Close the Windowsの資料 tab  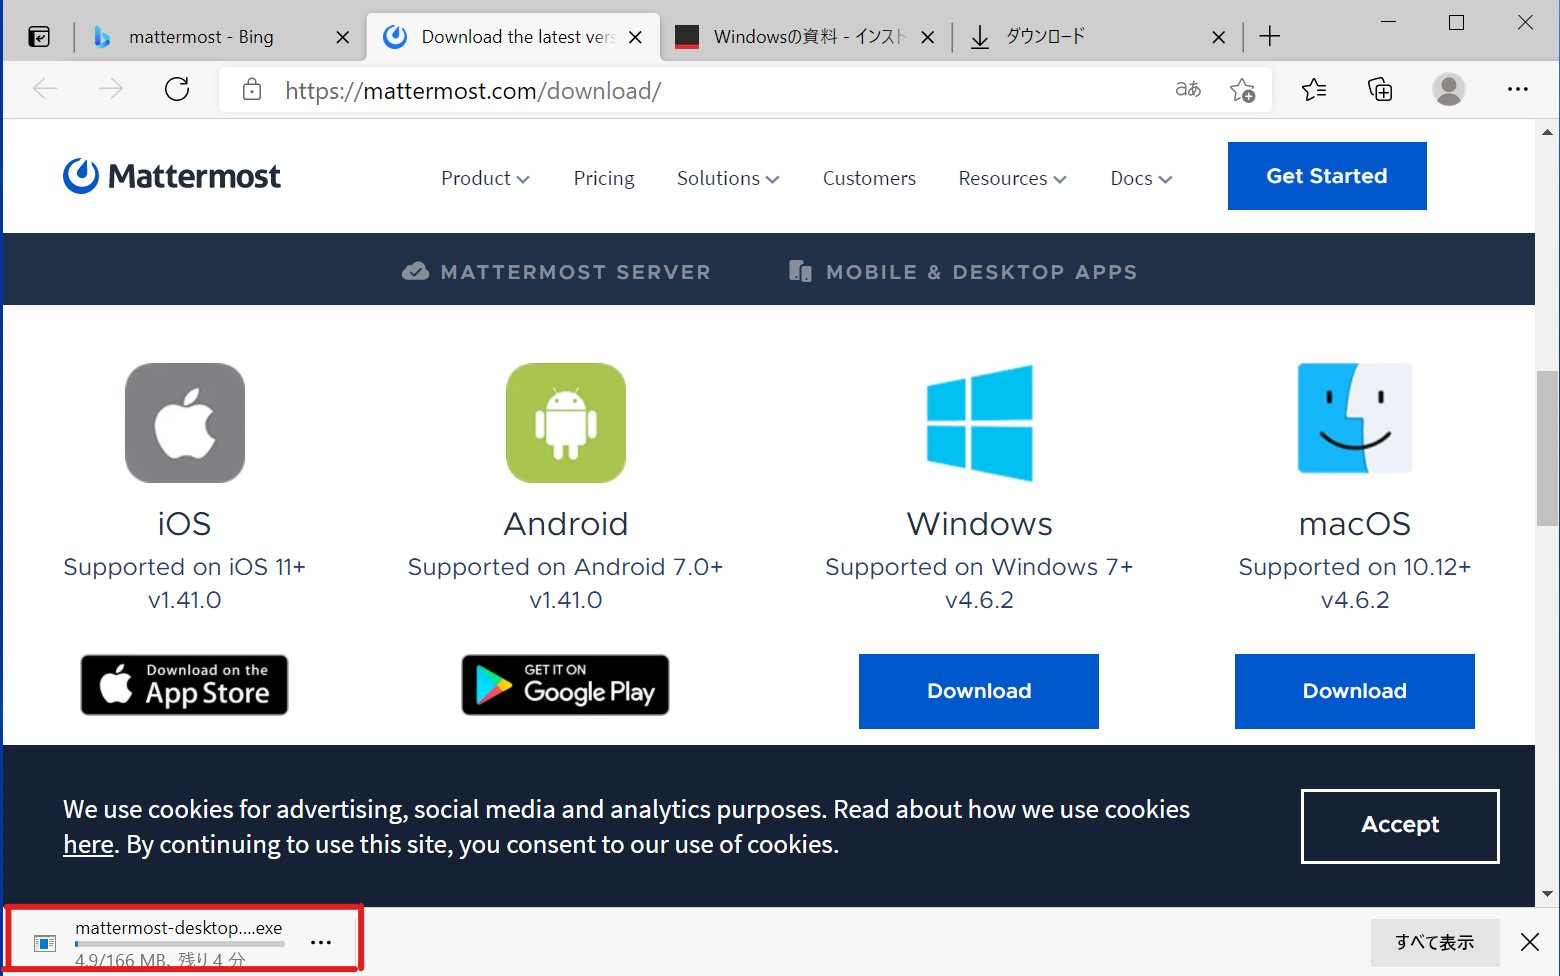(x=927, y=37)
